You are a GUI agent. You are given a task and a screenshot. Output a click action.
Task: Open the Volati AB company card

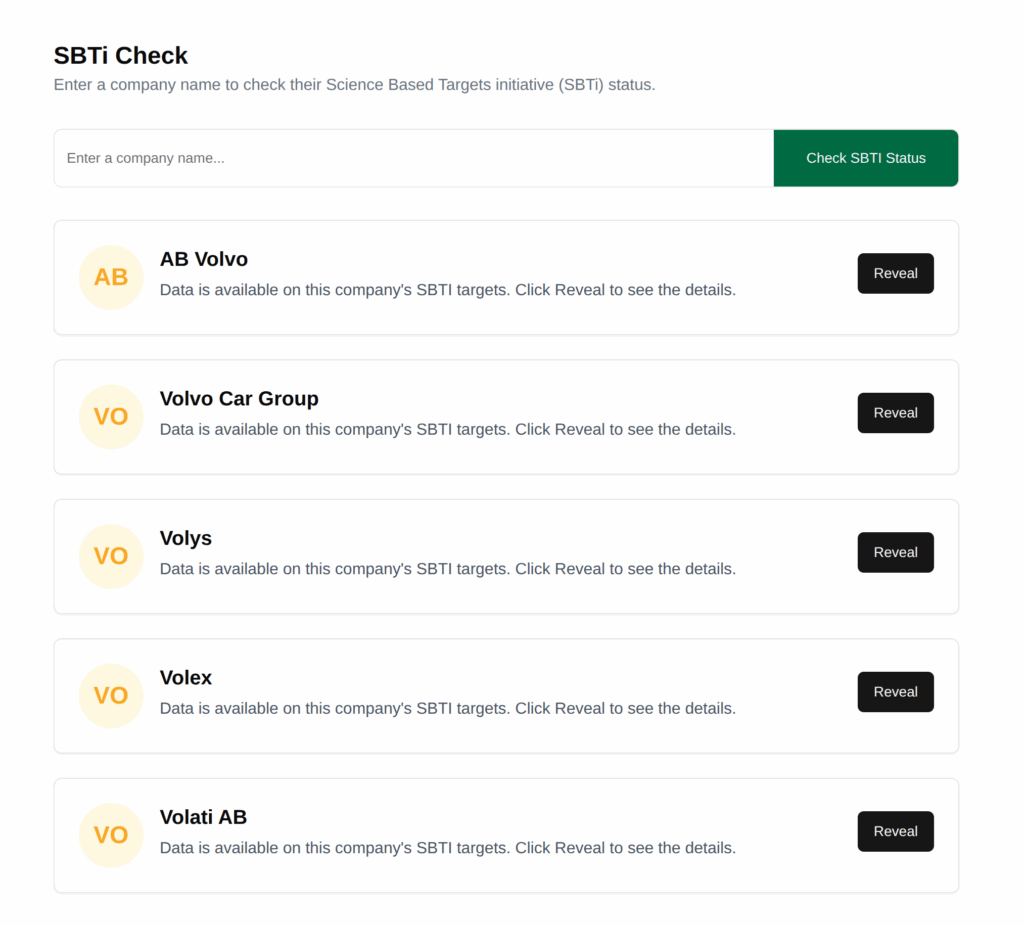pos(506,835)
